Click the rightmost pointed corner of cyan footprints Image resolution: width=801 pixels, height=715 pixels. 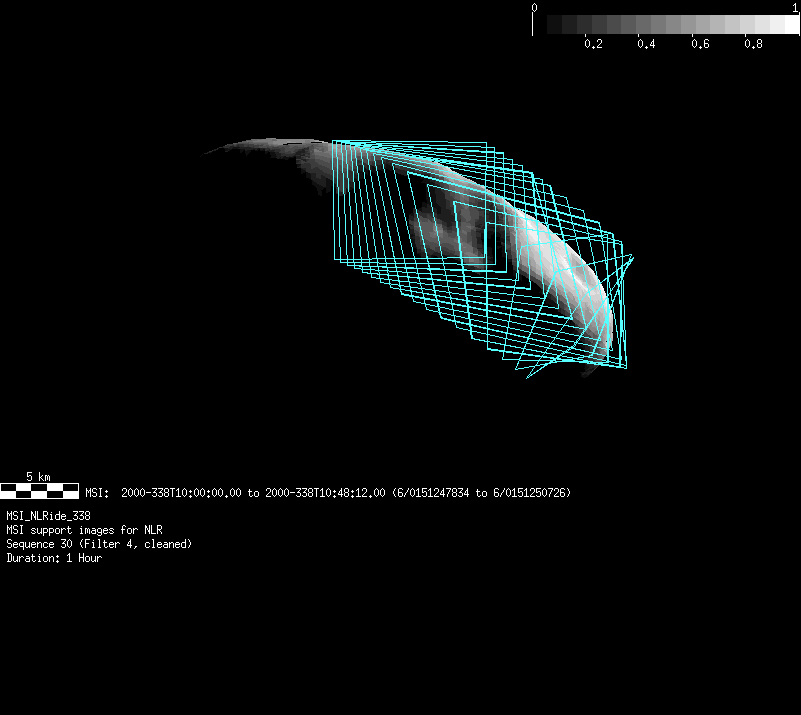coord(633,257)
